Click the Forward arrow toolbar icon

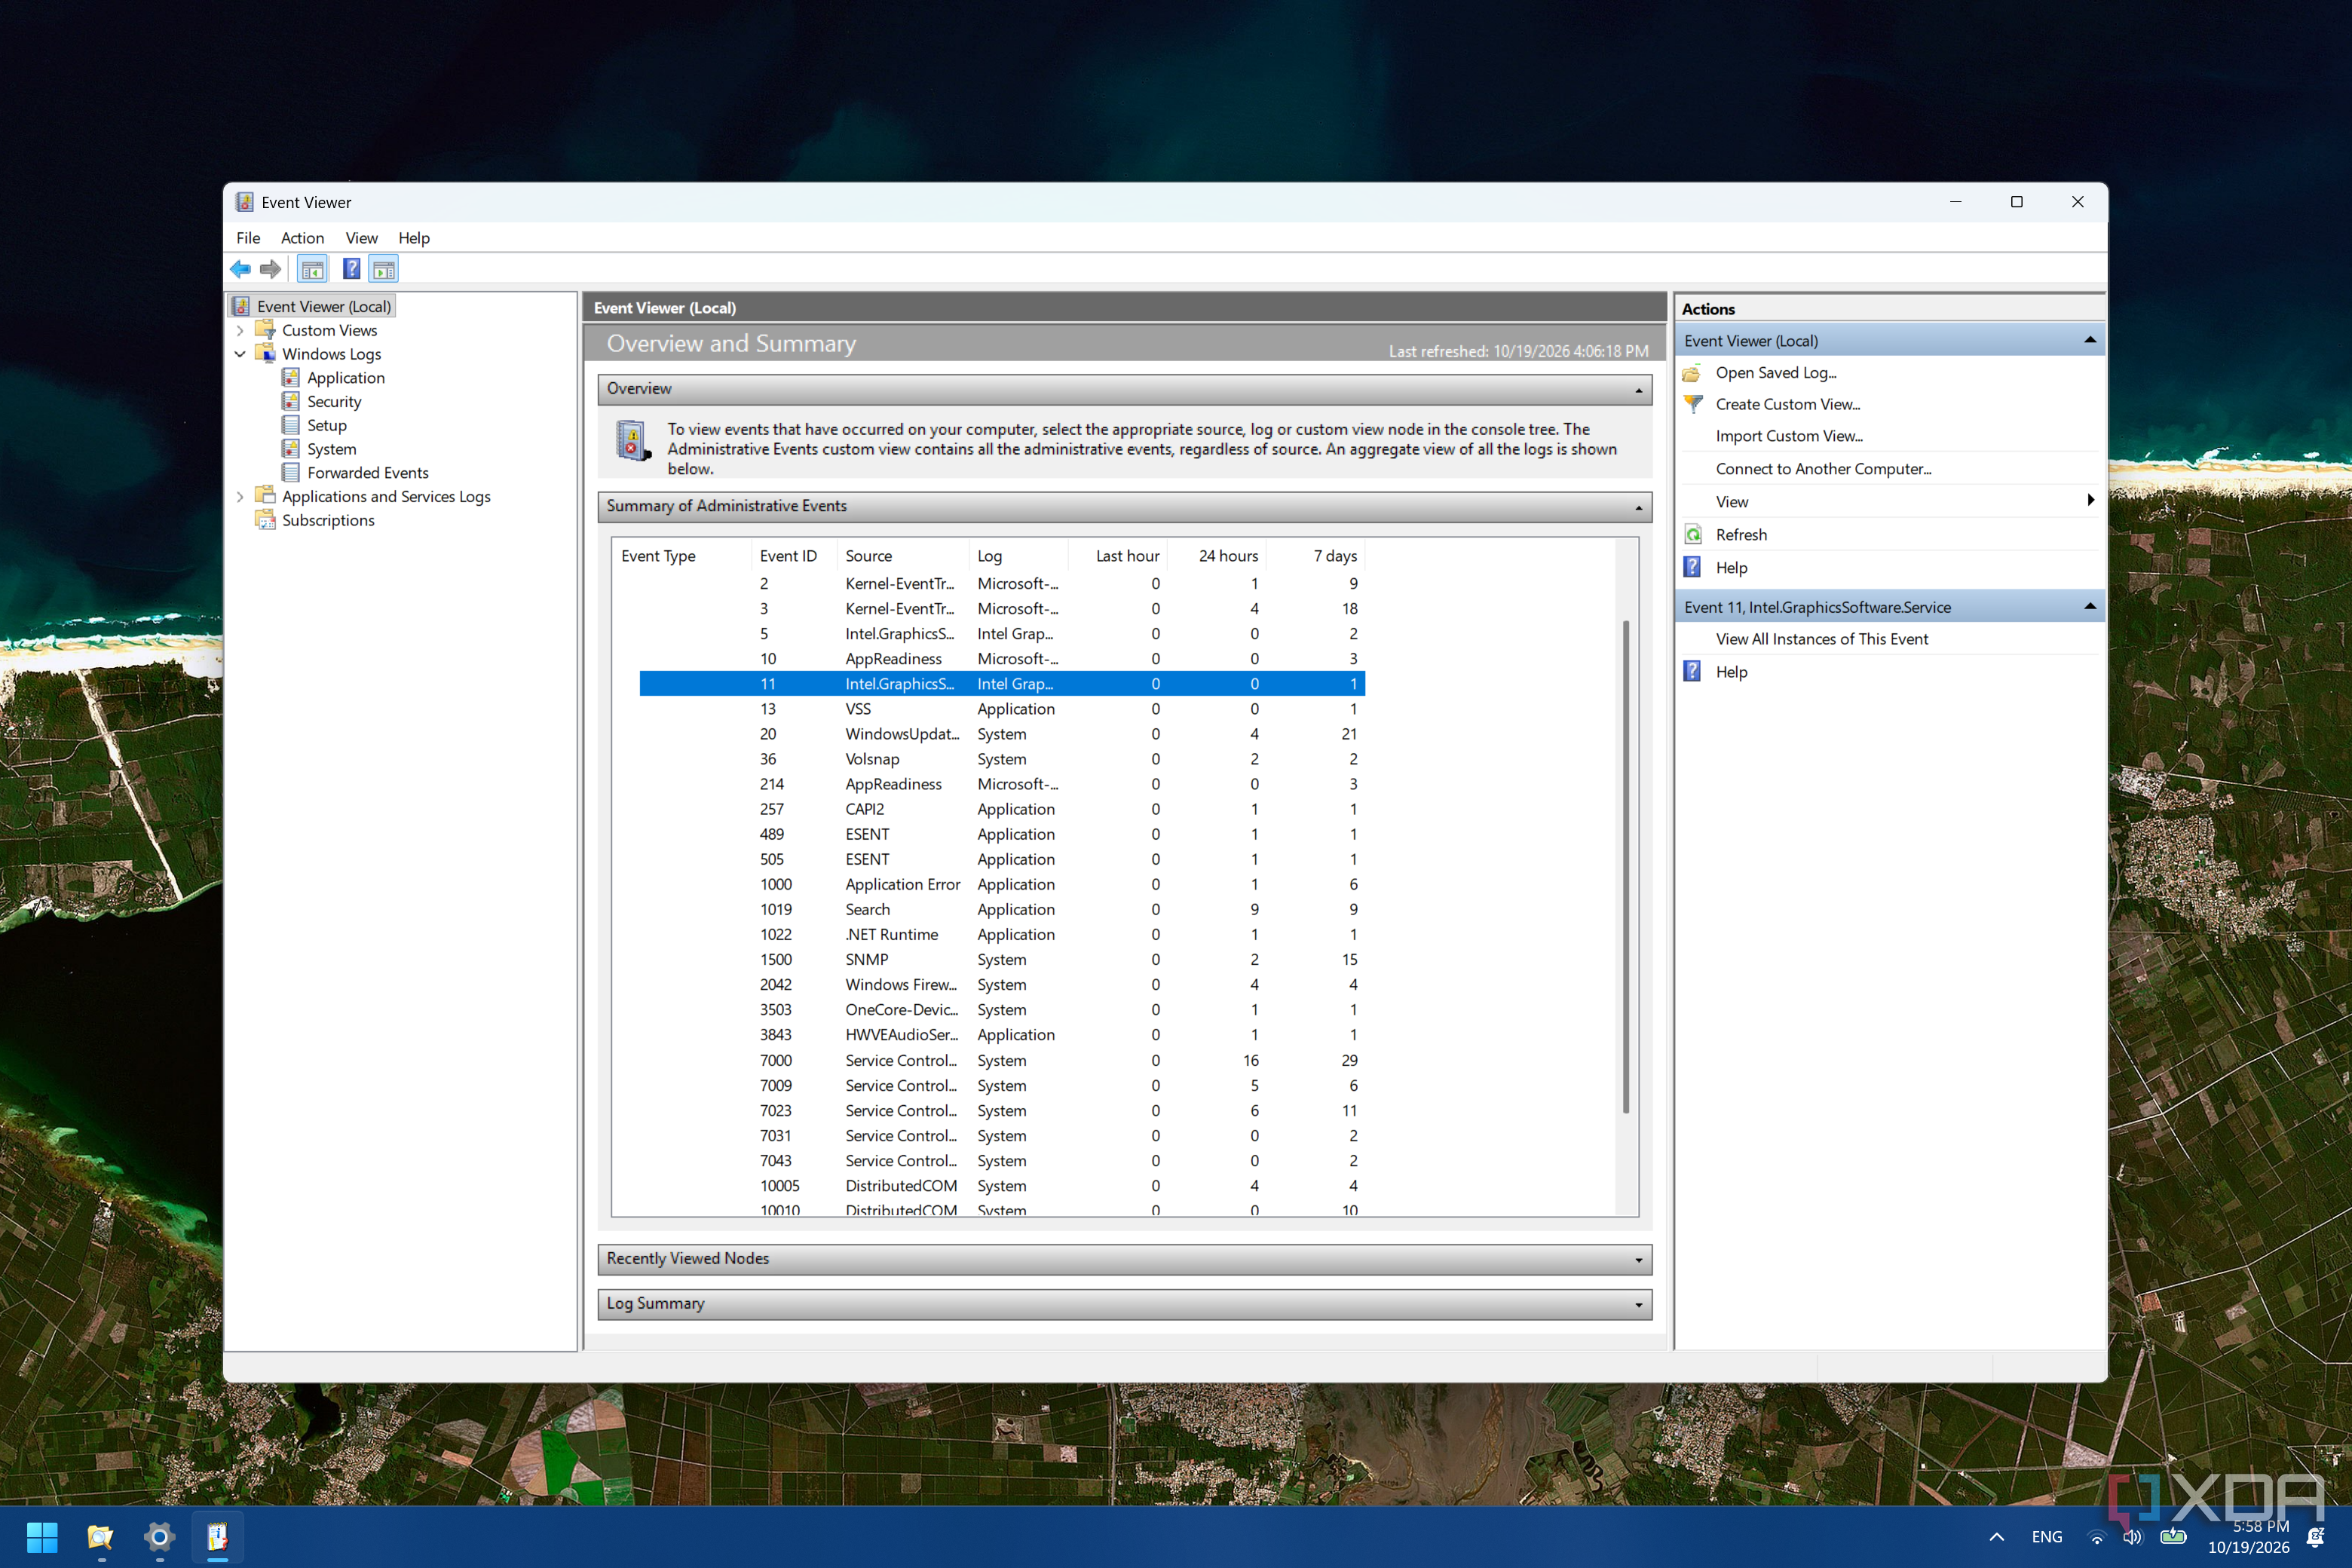coord(270,269)
